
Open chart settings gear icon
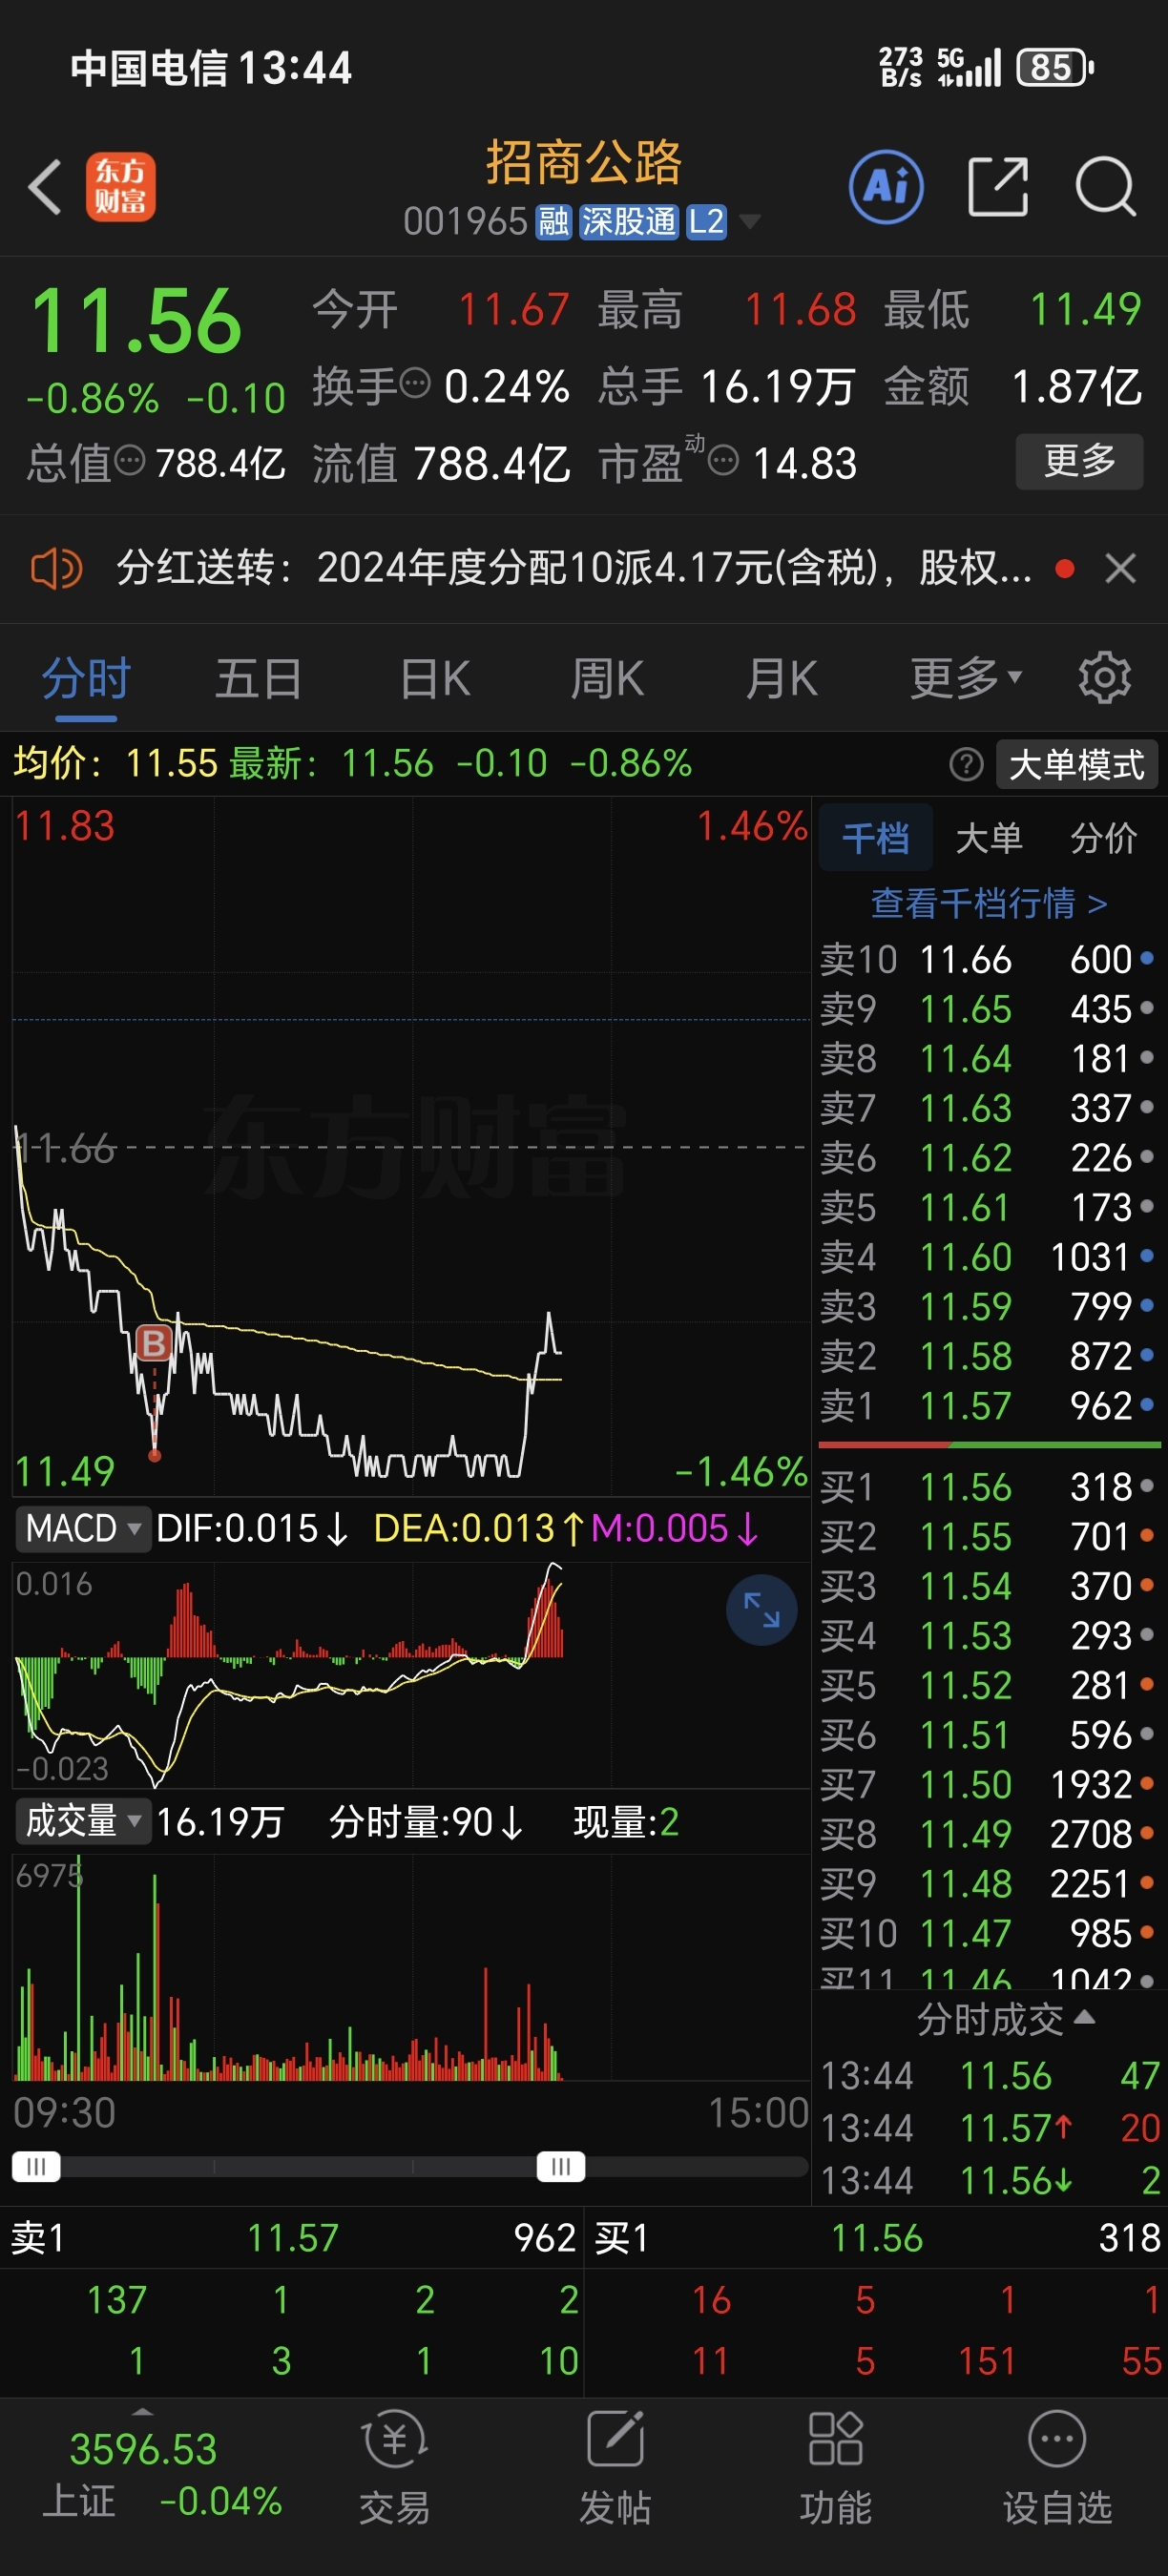click(x=1105, y=678)
